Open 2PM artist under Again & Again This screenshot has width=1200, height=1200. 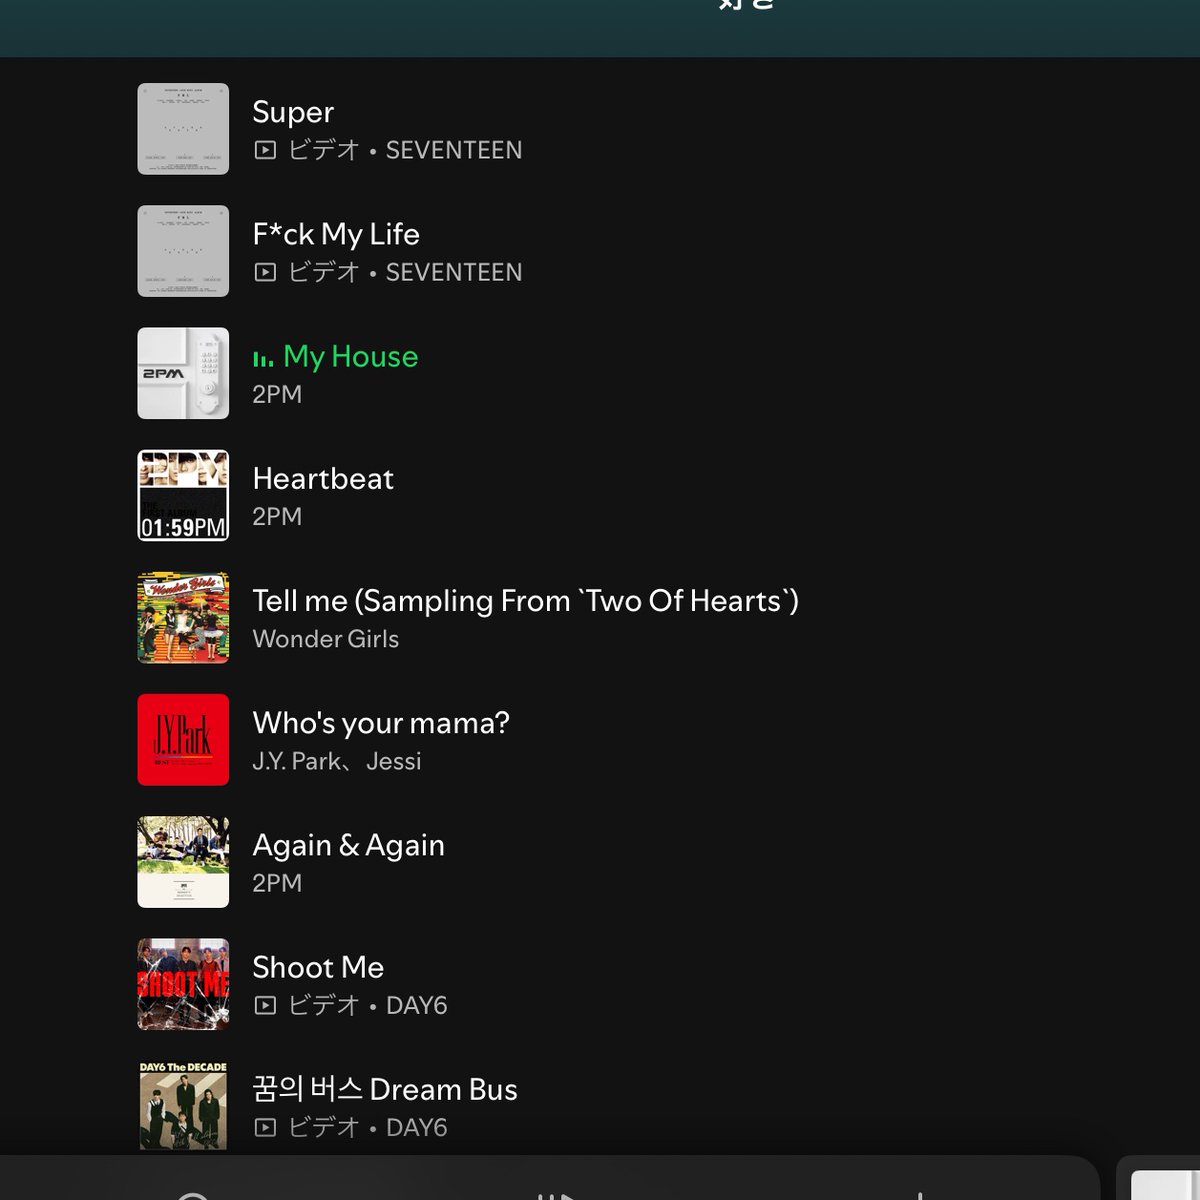(277, 883)
